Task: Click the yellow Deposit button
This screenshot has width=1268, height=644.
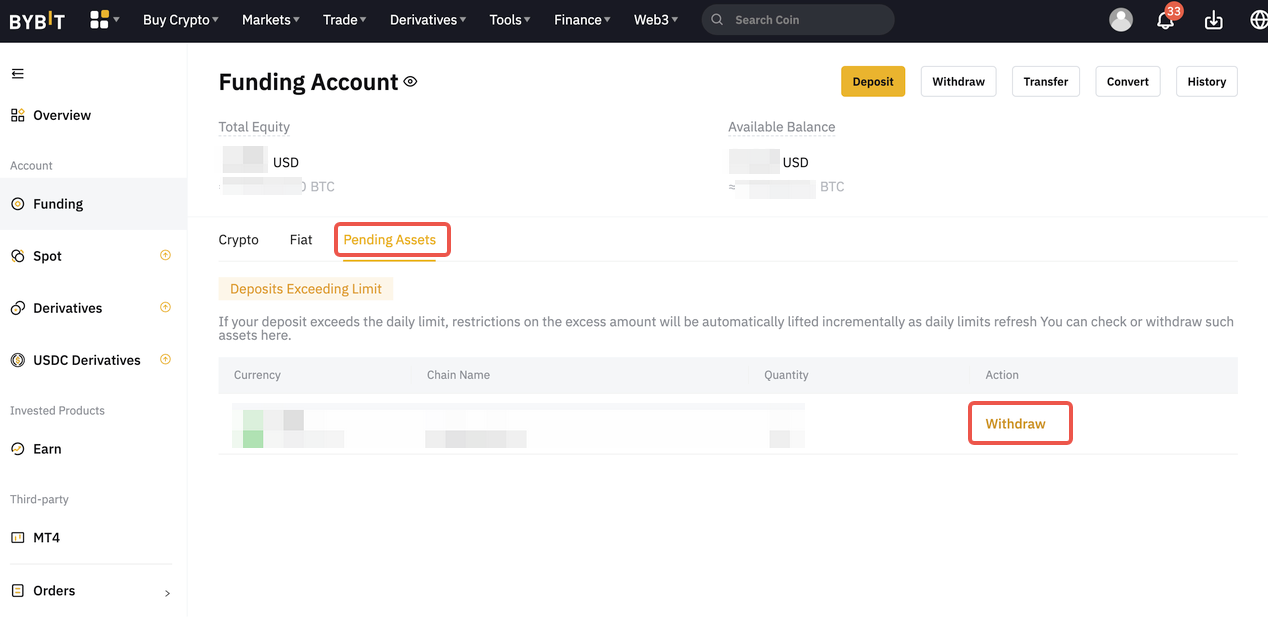Action: (872, 82)
